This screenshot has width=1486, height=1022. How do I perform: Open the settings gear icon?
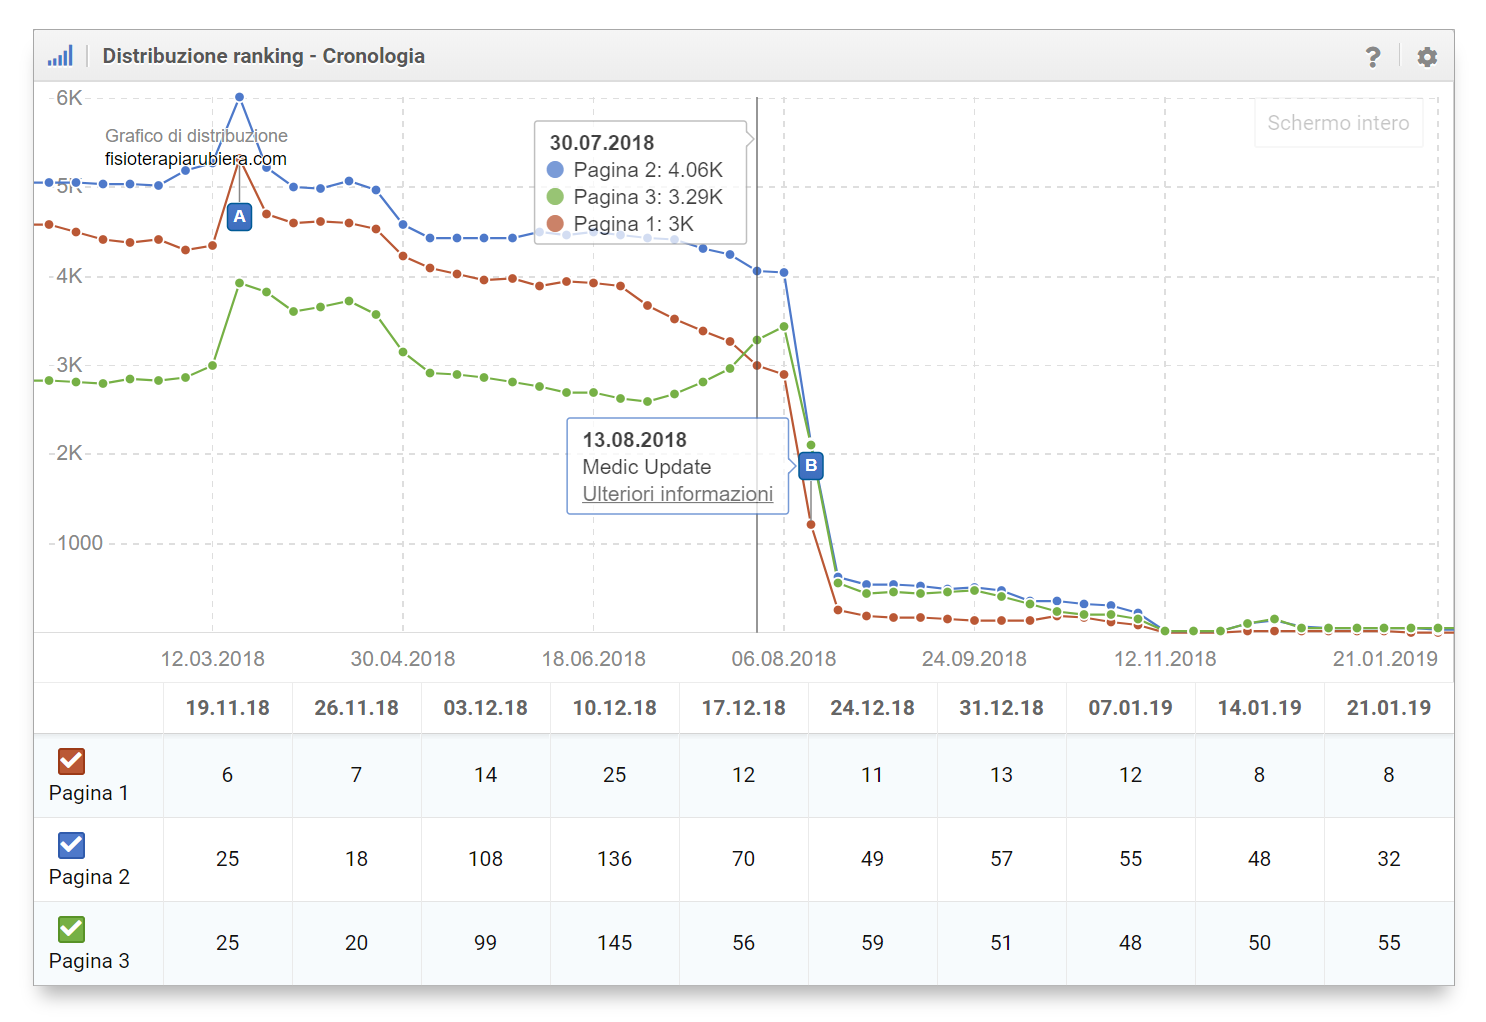pyautogui.click(x=1427, y=57)
